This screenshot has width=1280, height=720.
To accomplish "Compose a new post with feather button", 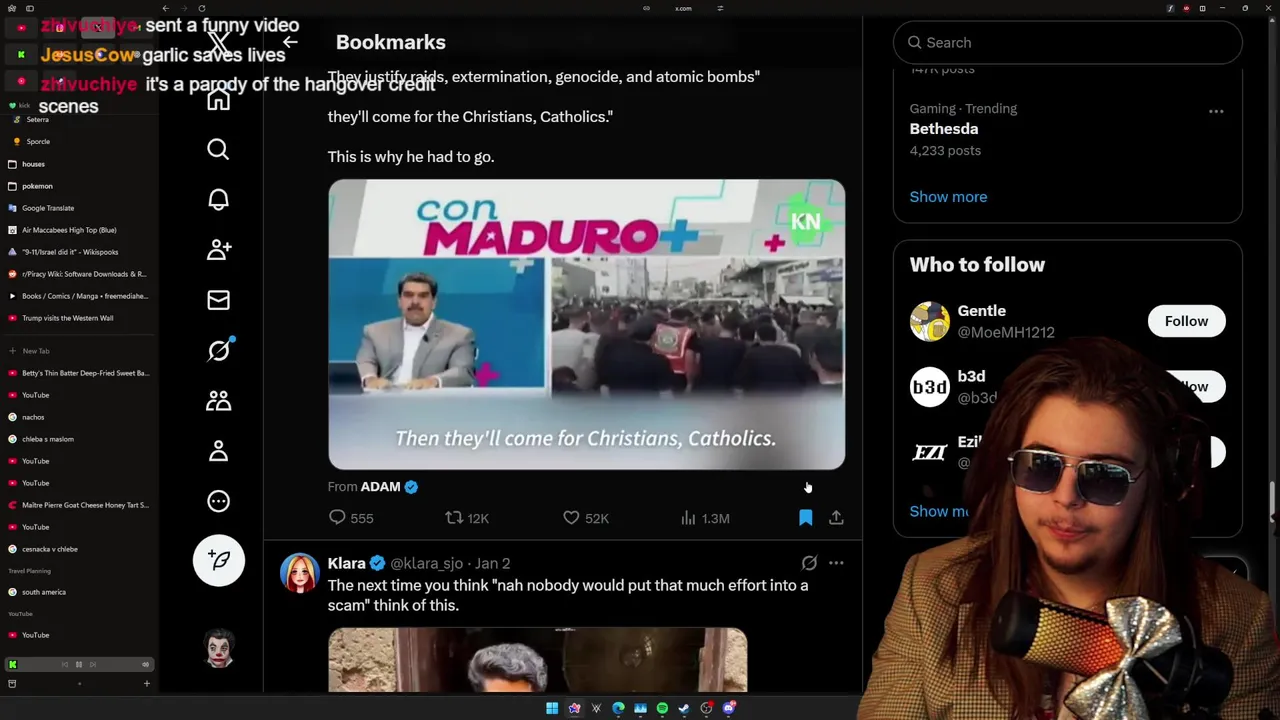I will point(218,560).
